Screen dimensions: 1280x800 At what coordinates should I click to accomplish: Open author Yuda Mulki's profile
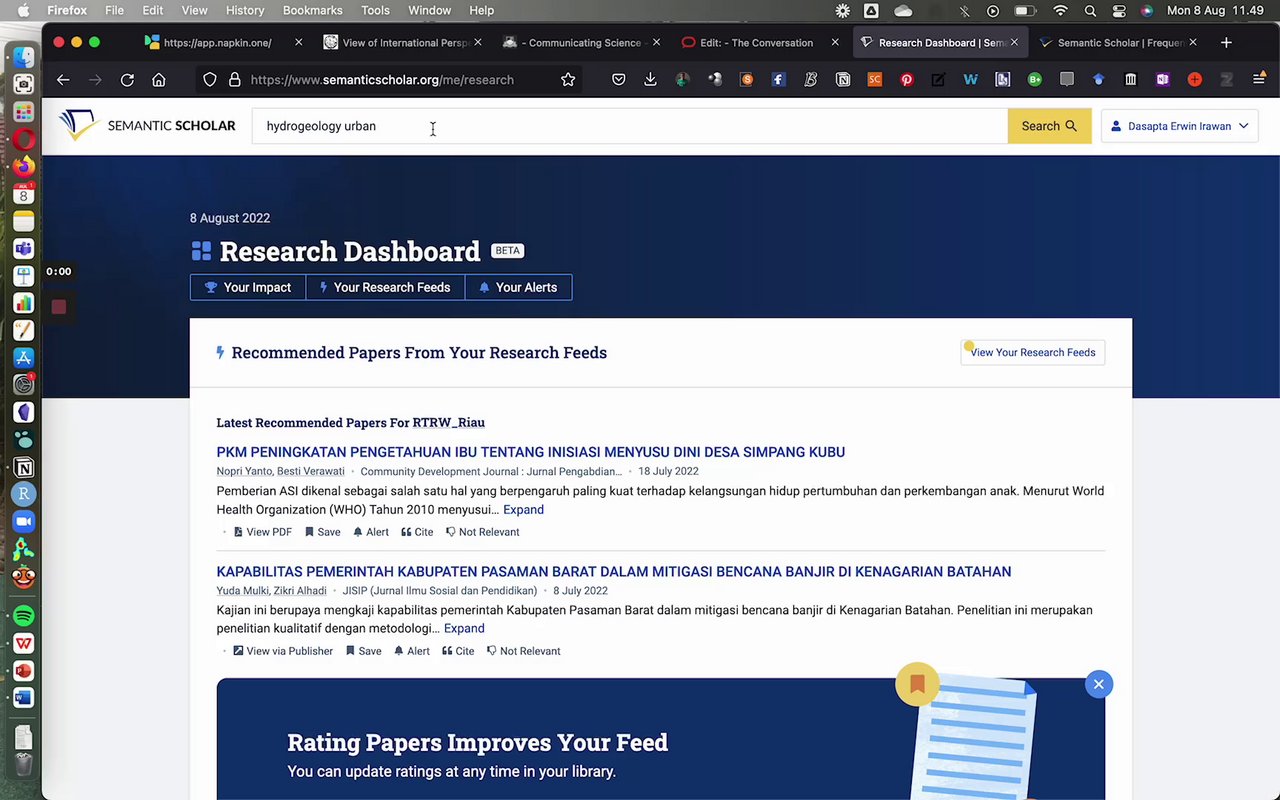(x=242, y=591)
